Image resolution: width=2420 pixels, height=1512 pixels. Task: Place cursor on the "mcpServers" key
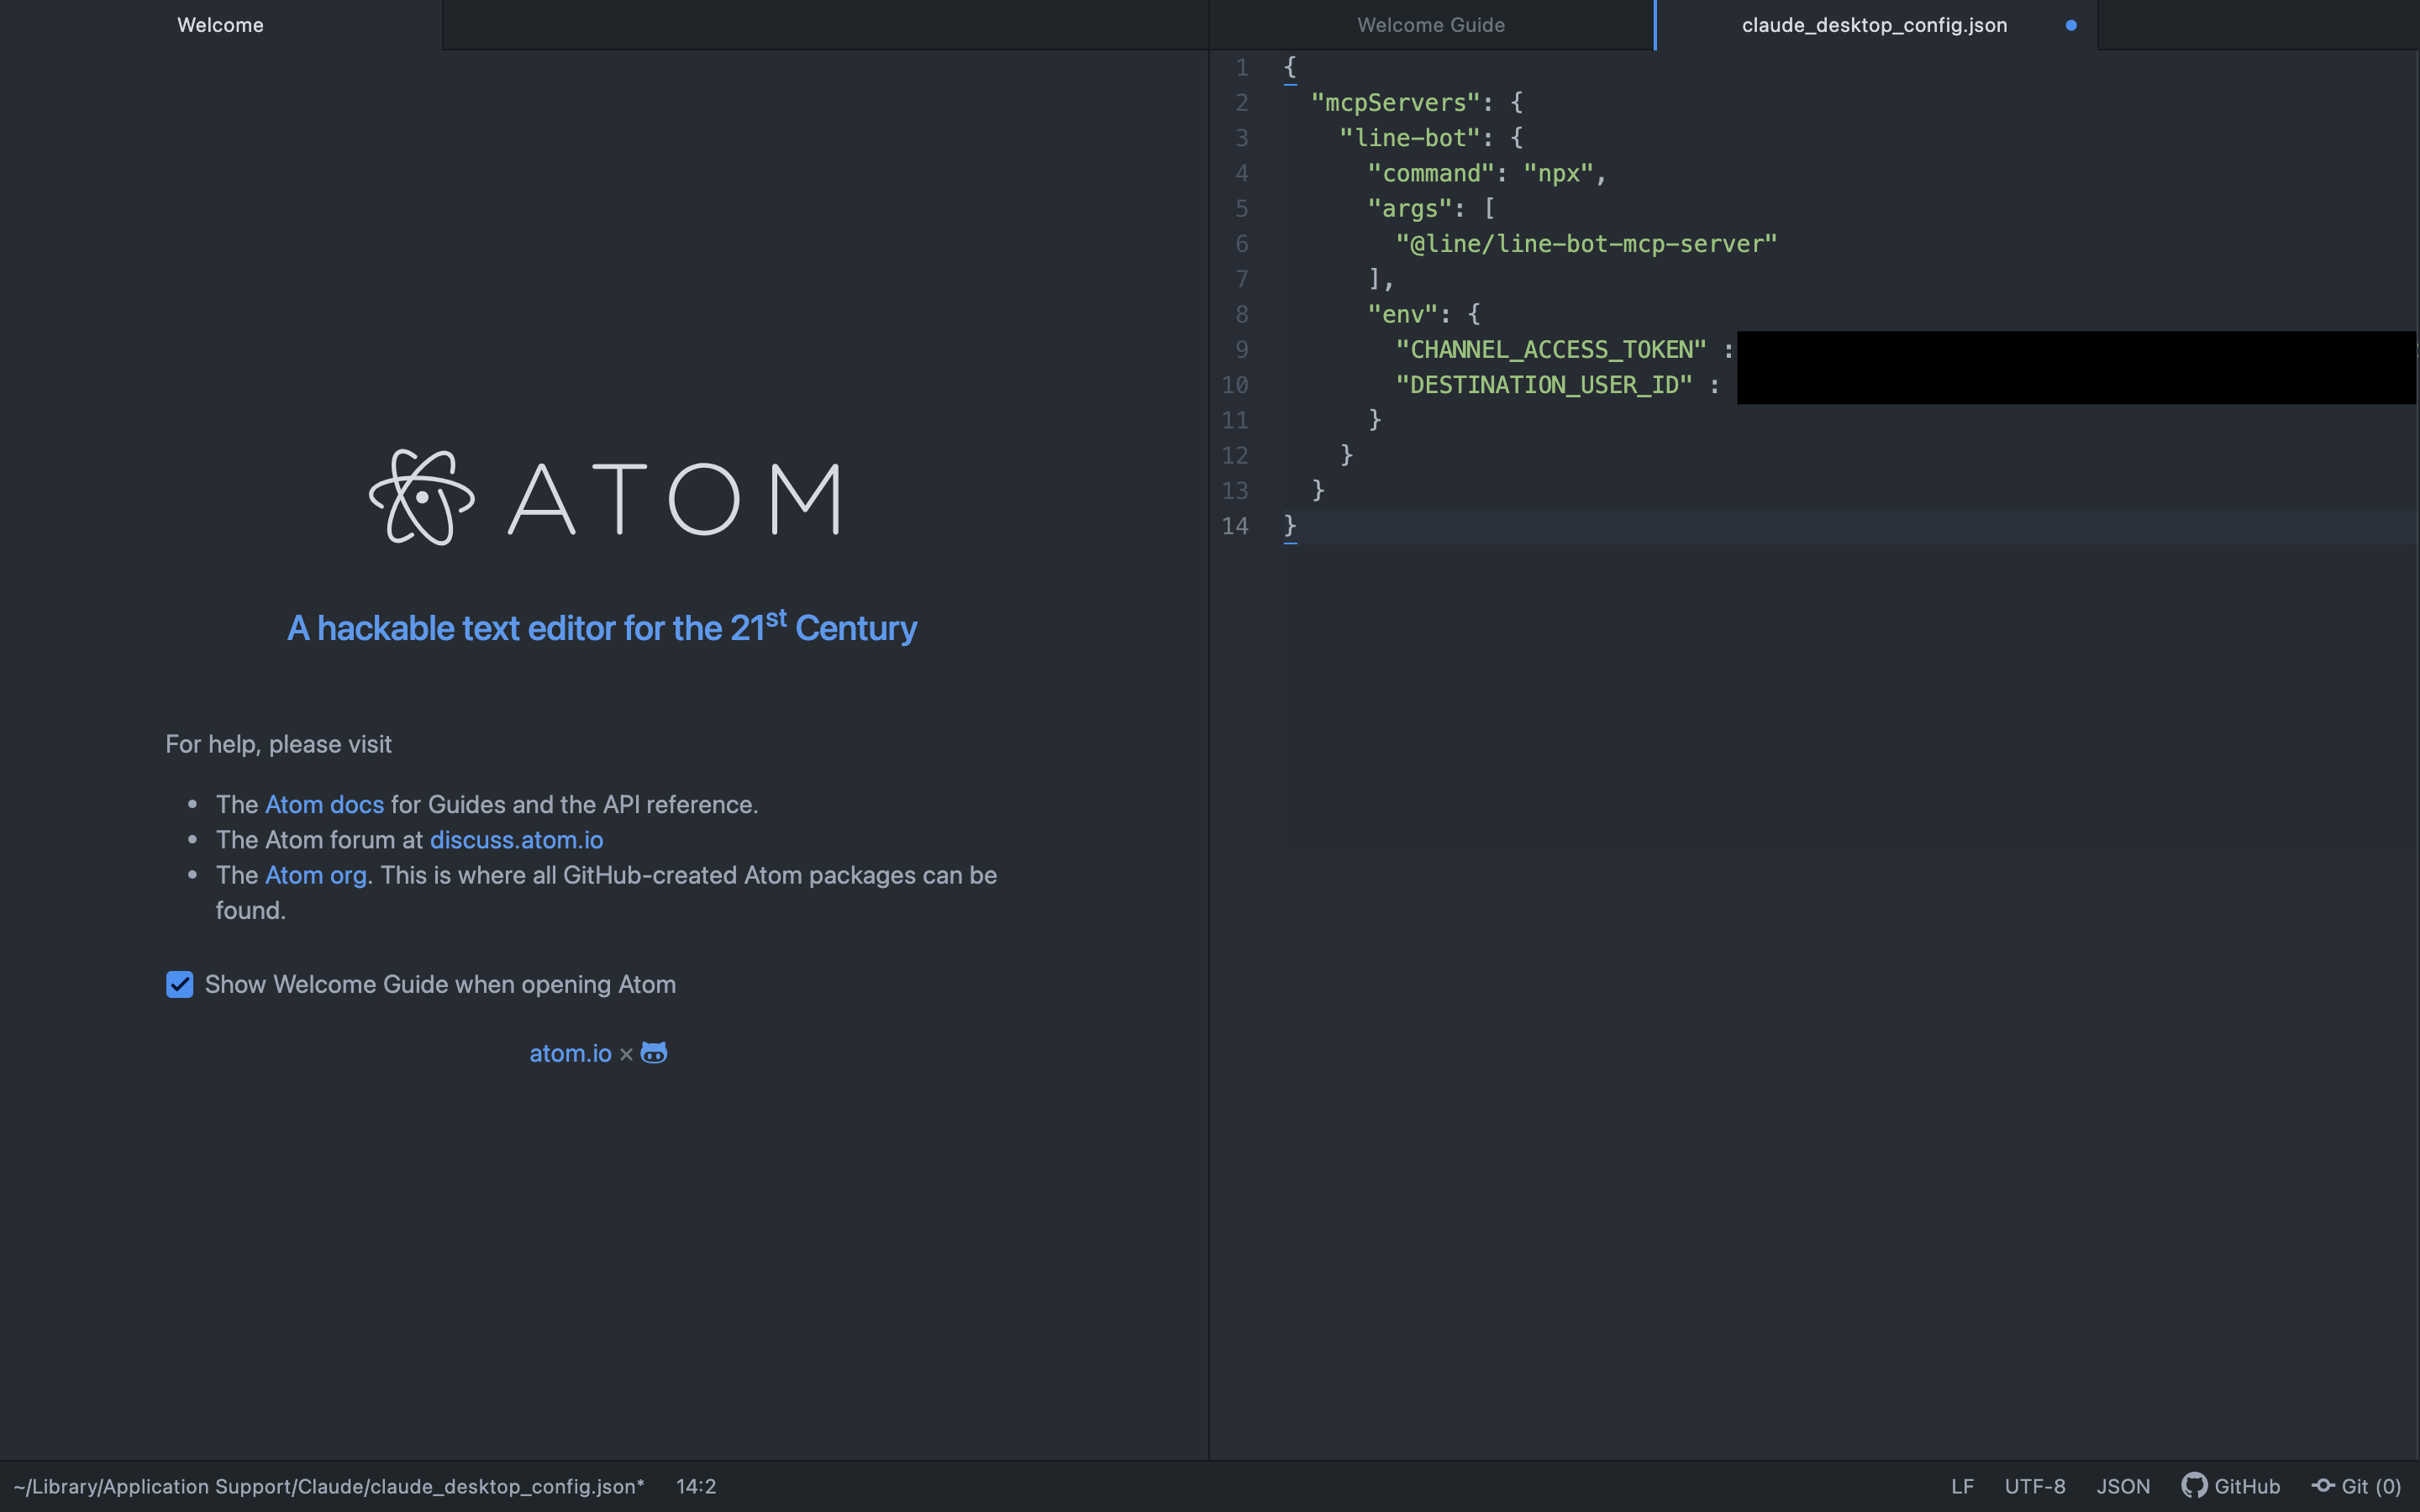pyautogui.click(x=1395, y=103)
